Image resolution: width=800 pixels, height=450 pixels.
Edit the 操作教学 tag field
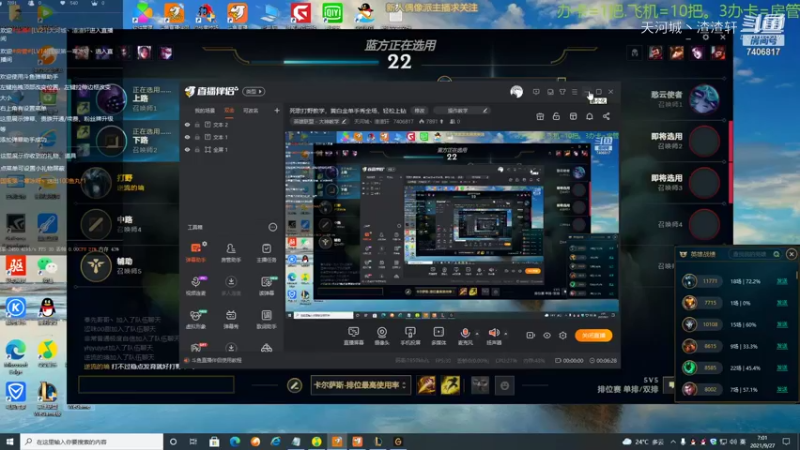[x=462, y=111]
